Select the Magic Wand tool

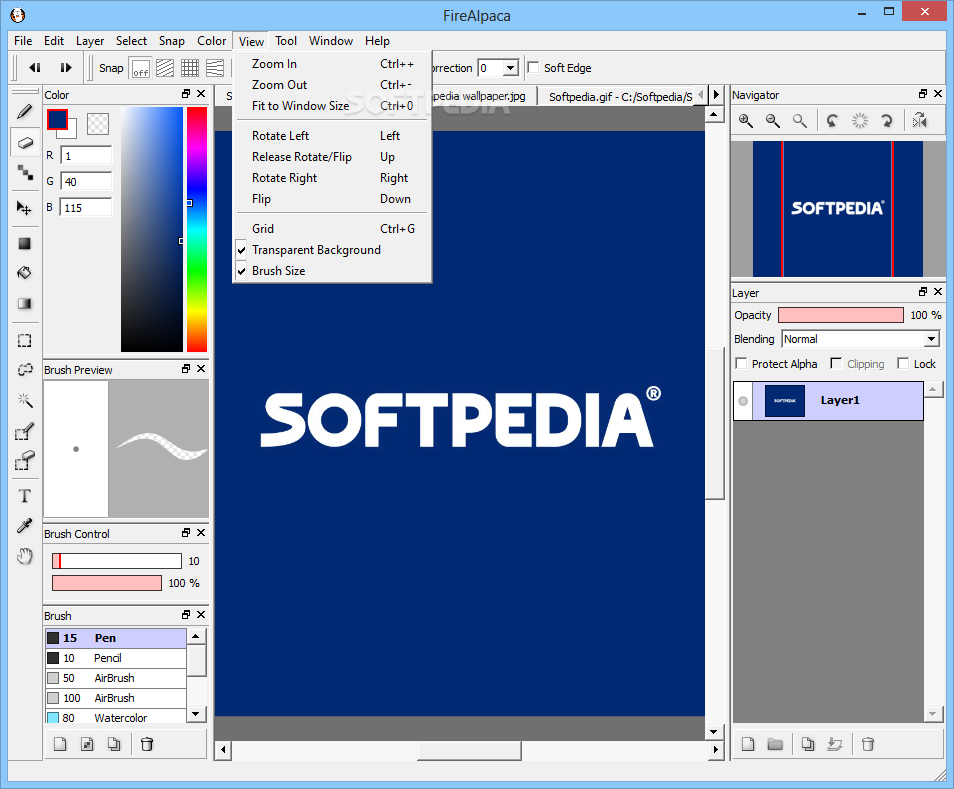tap(24, 400)
